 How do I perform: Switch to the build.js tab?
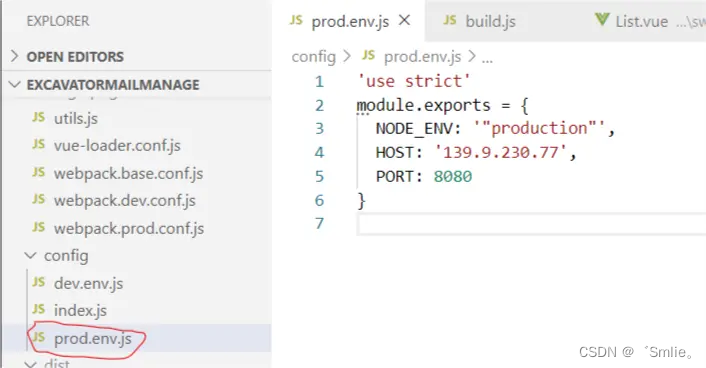(490, 21)
